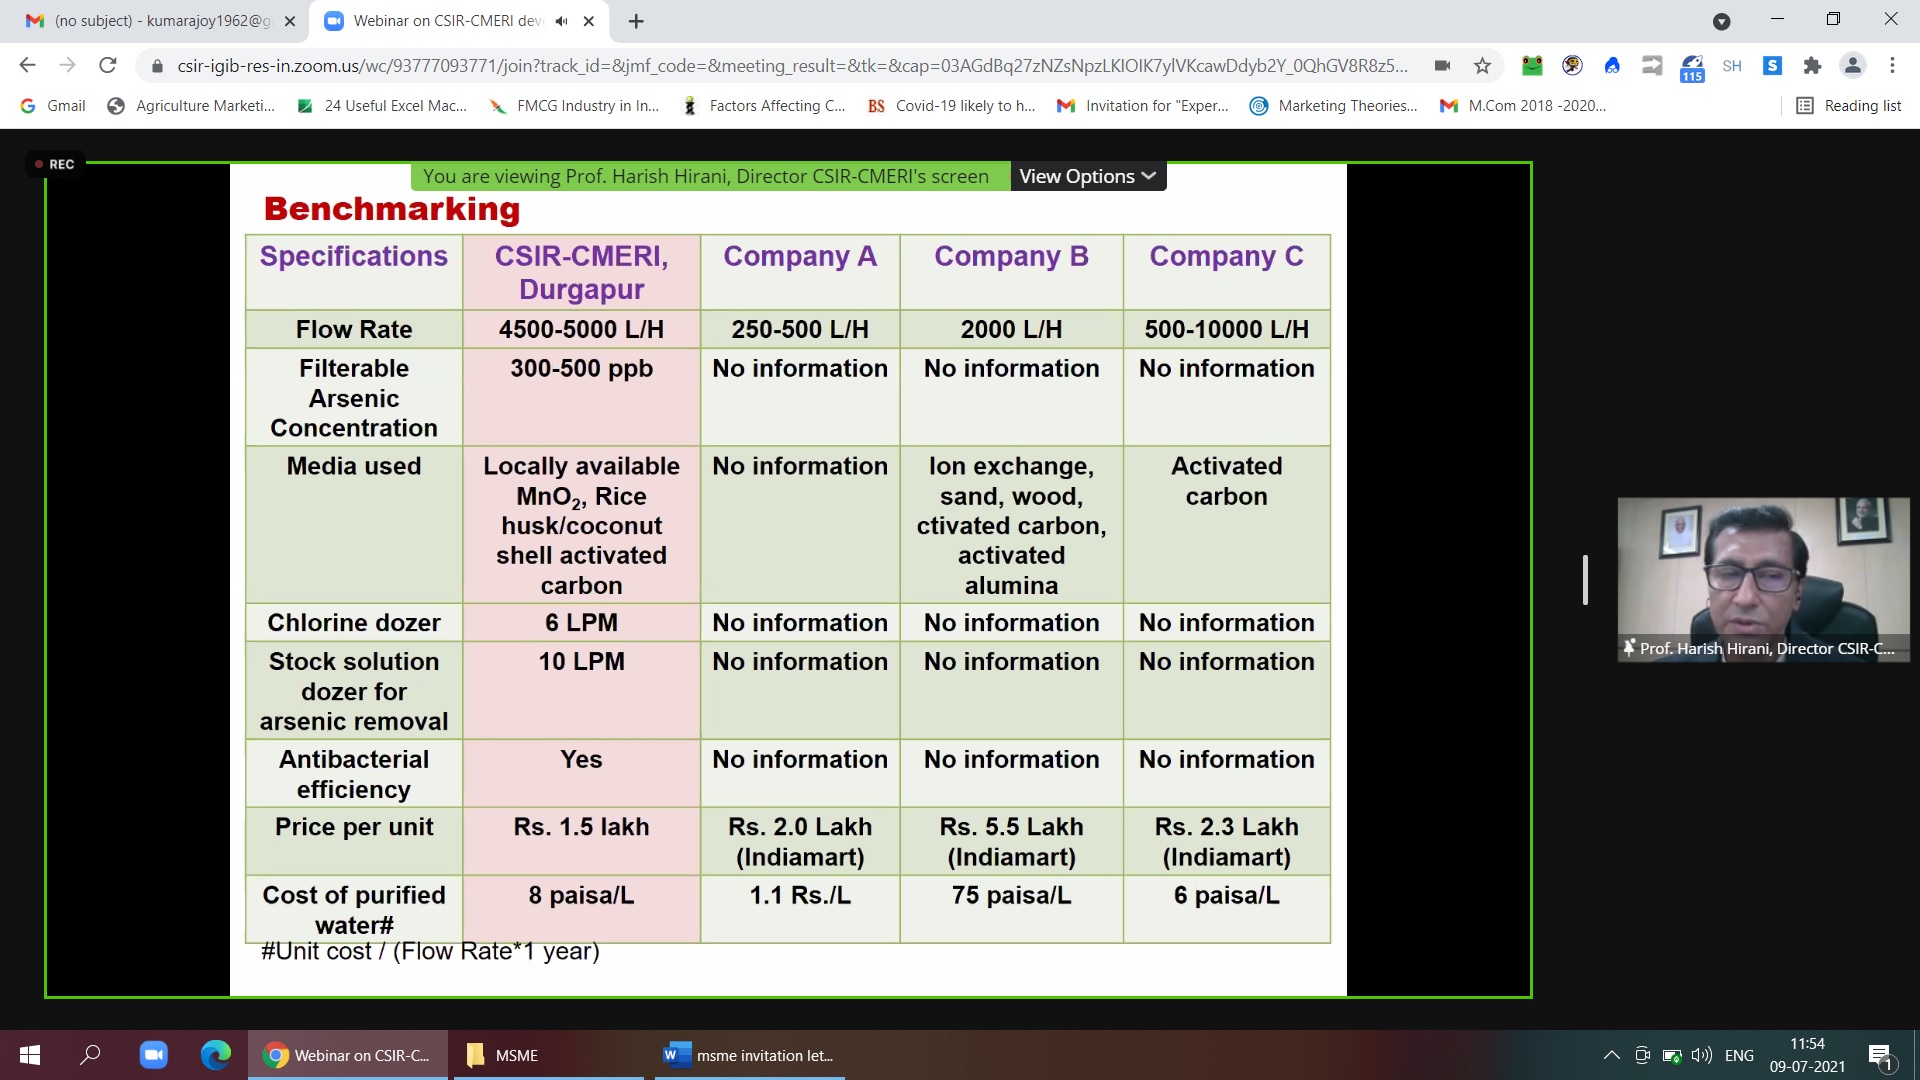Toggle ENG input language indicator
The height and width of the screenshot is (1080, 1920).
click(x=1739, y=1055)
